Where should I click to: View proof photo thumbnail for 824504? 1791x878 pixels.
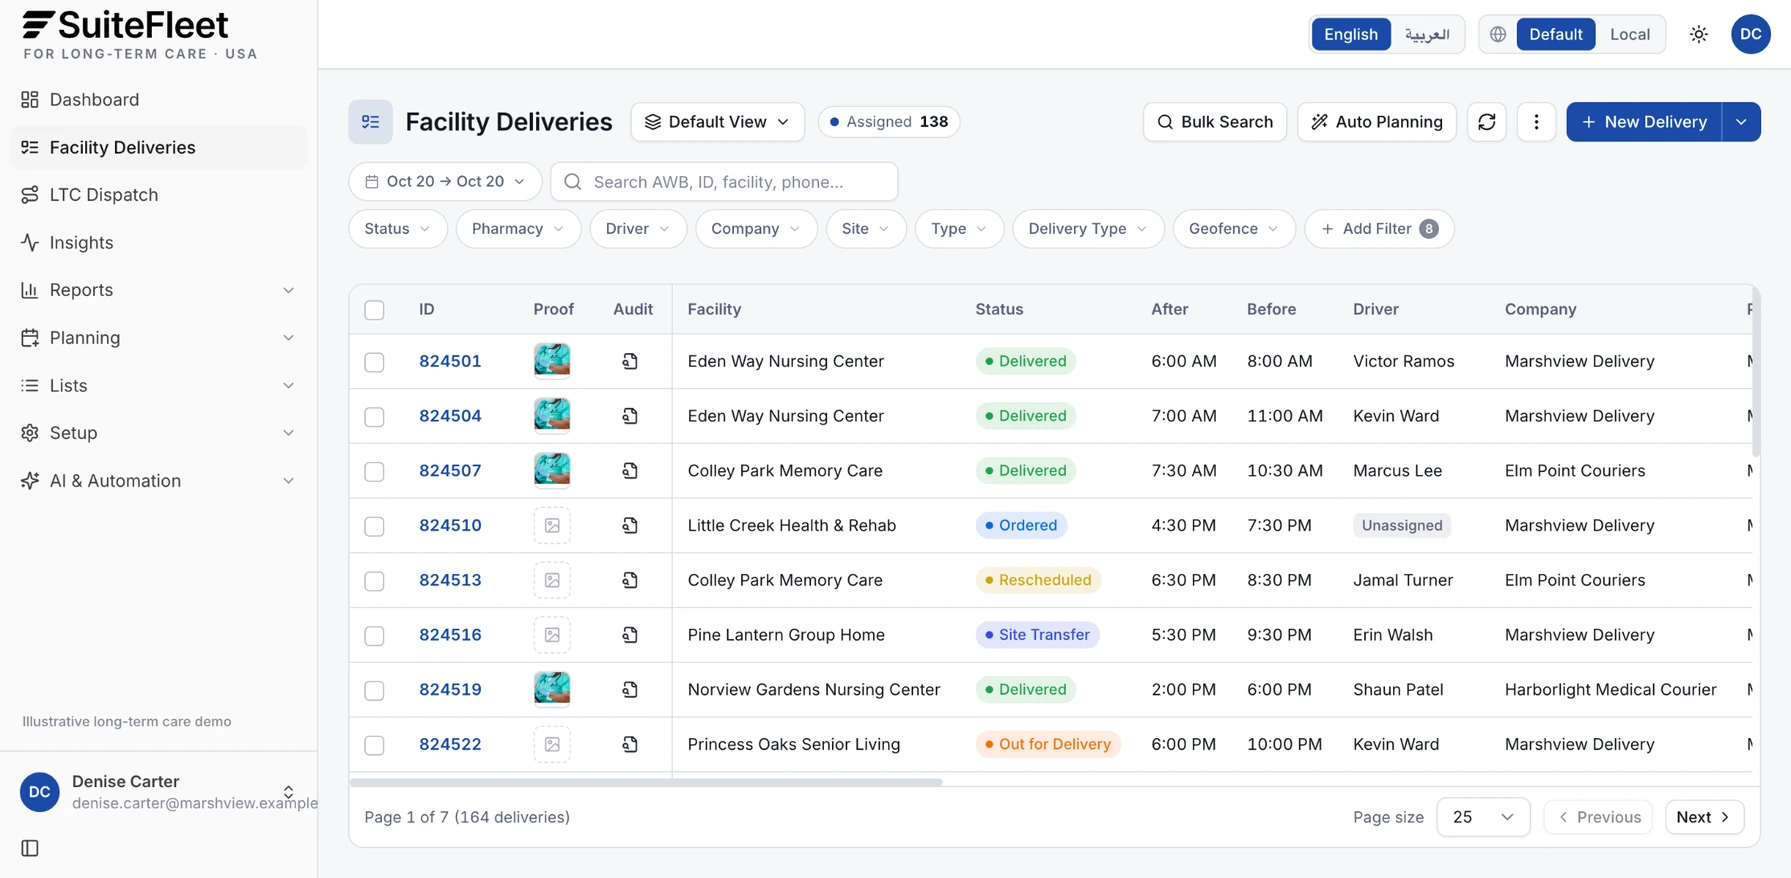[x=552, y=415]
